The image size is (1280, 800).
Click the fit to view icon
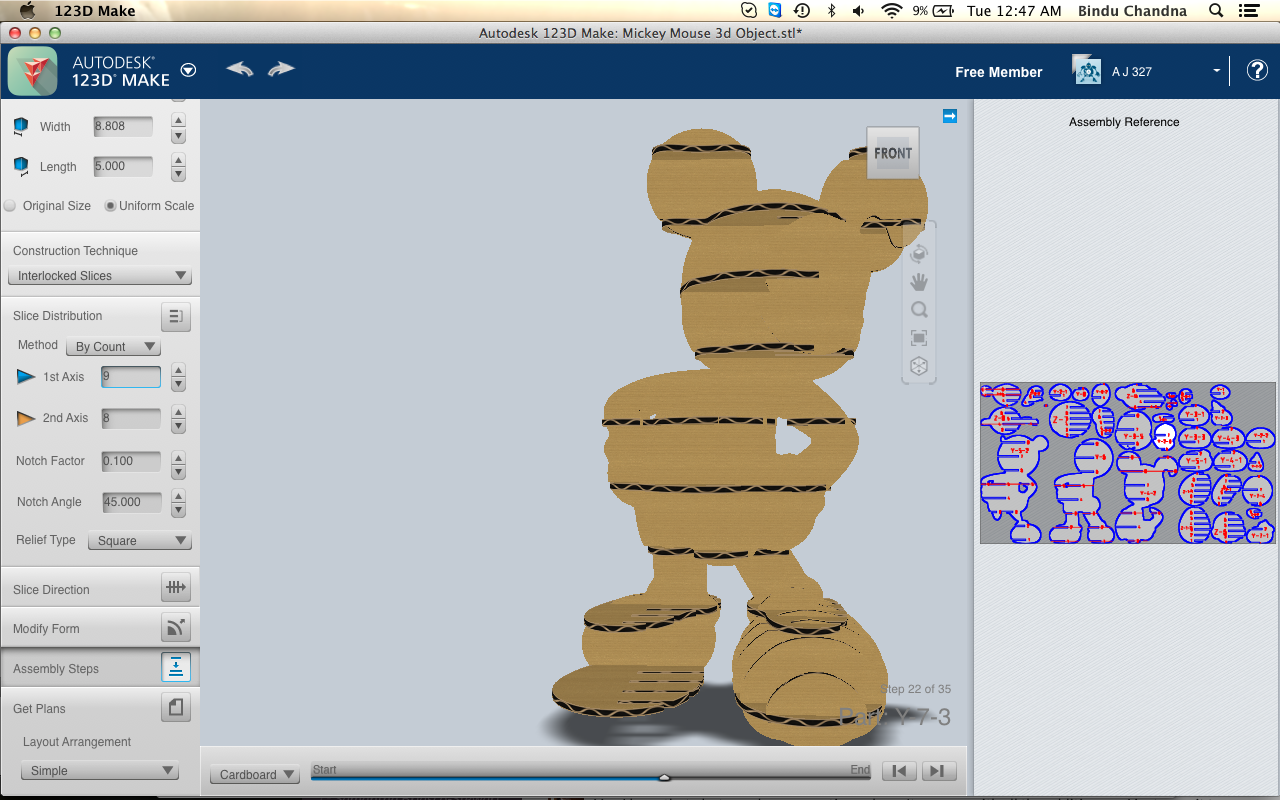pos(919,338)
